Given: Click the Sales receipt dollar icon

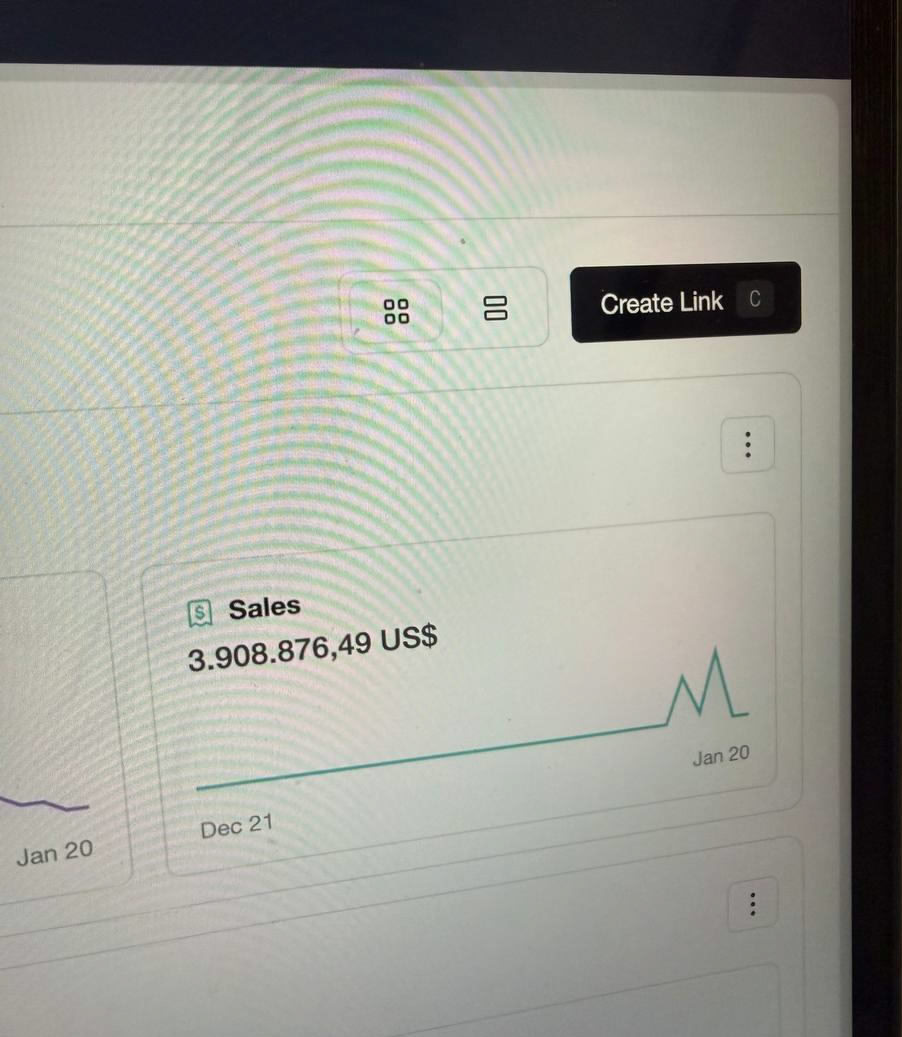Looking at the screenshot, I should click(200, 613).
